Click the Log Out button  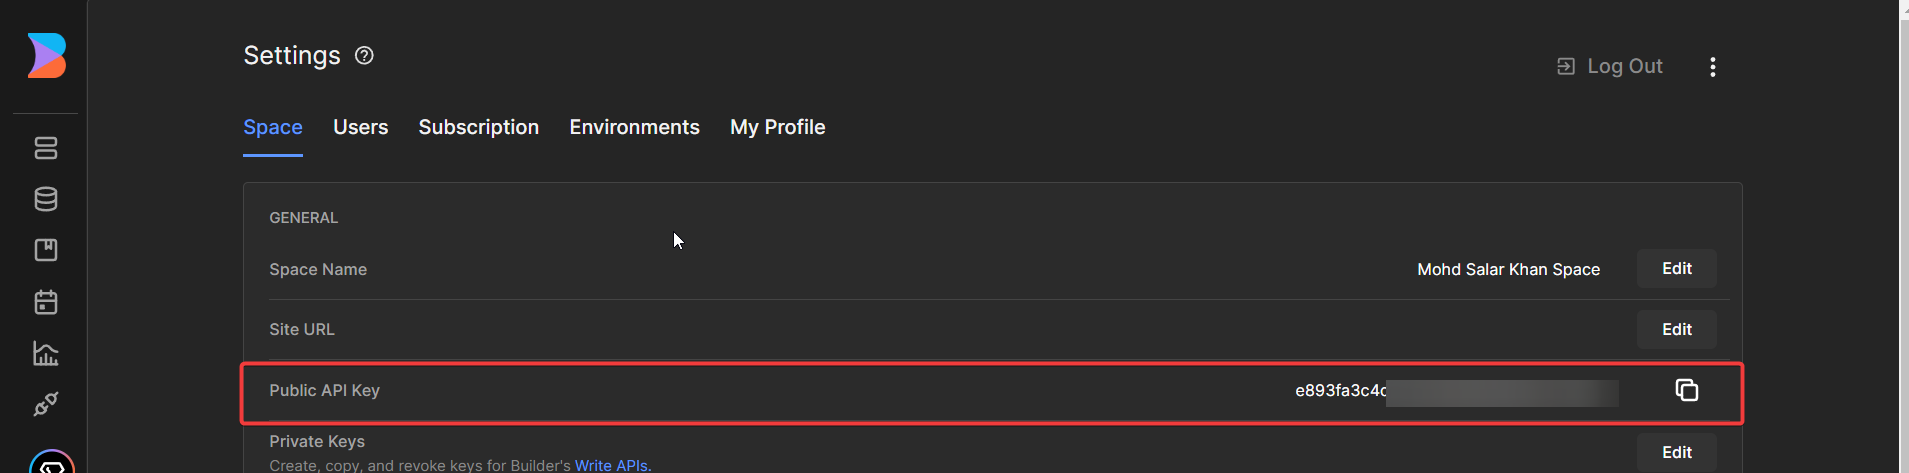tap(1610, 67)
